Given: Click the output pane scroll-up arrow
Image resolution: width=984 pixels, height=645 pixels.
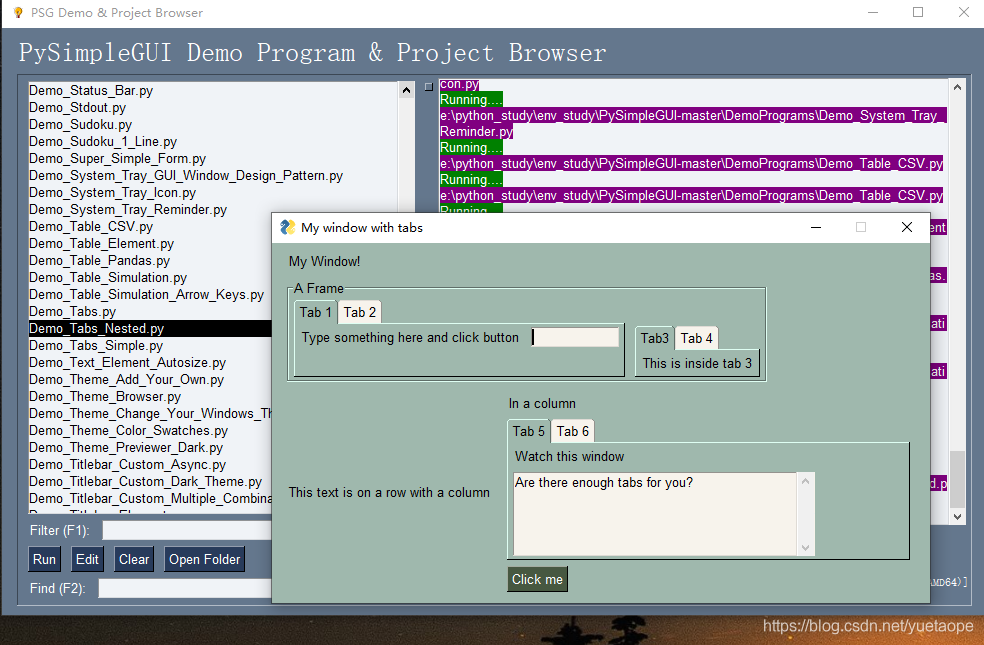Looking at the screenshot, I should [x=957, y=88].
